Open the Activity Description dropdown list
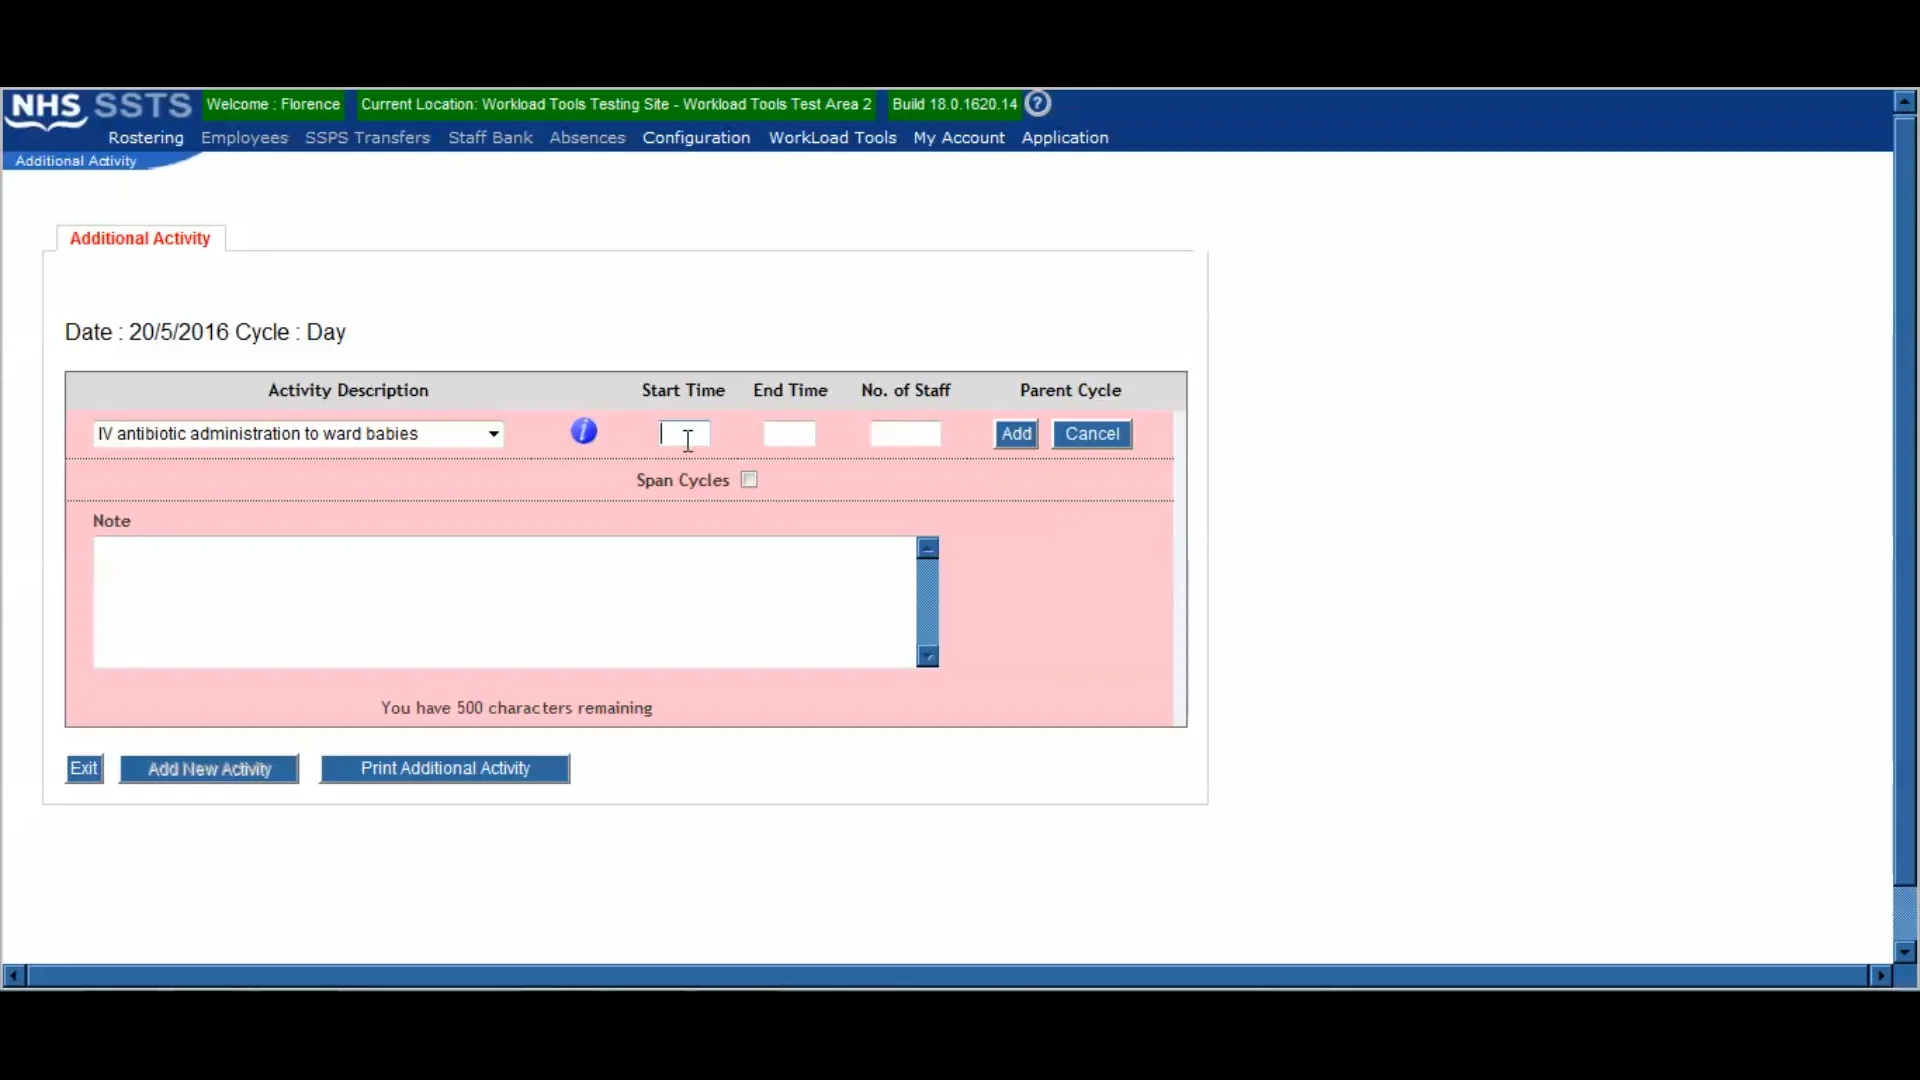This screenshot has height=1080, width=1920. click(494, 433)
